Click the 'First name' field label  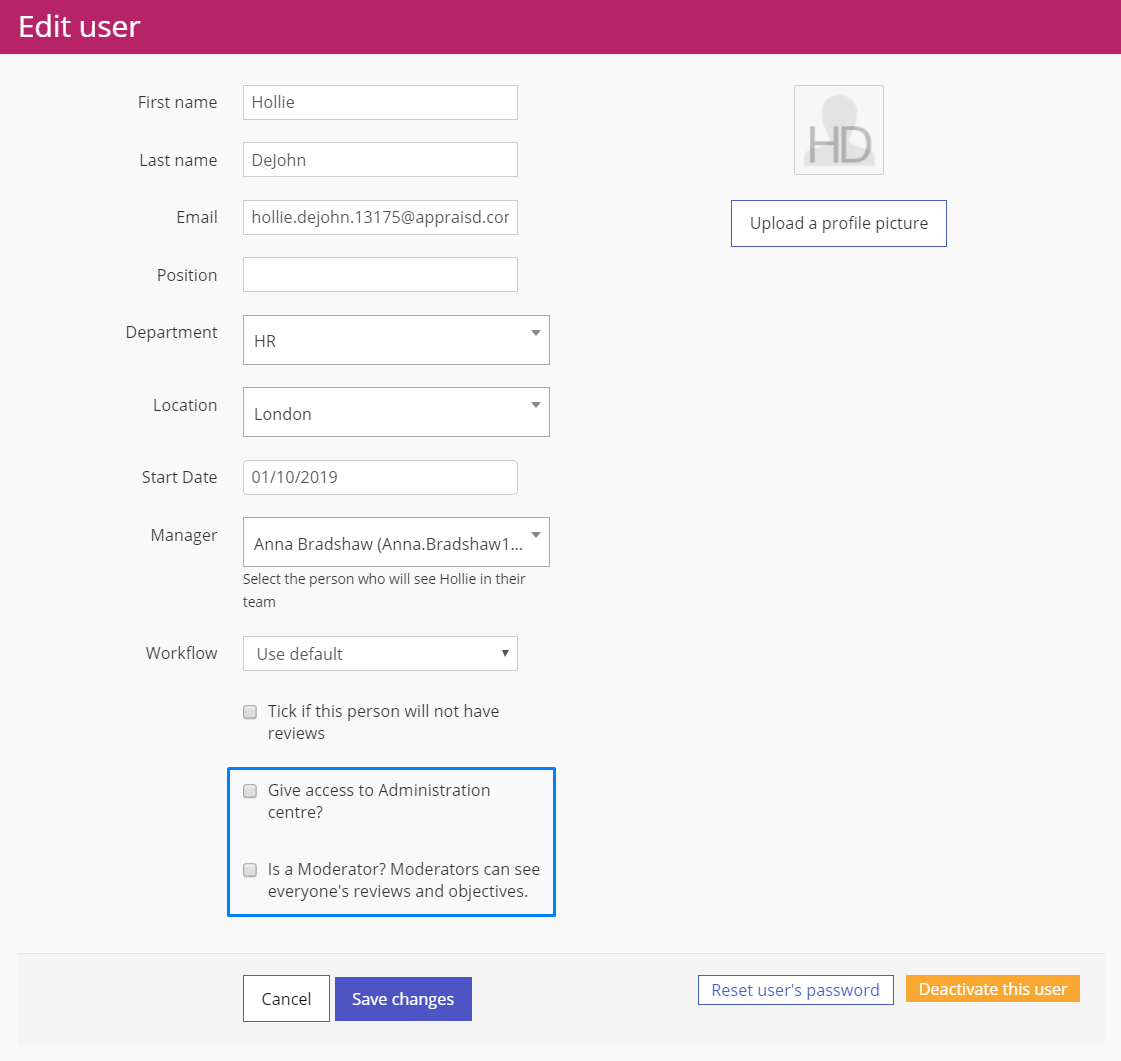pos(177,102)
